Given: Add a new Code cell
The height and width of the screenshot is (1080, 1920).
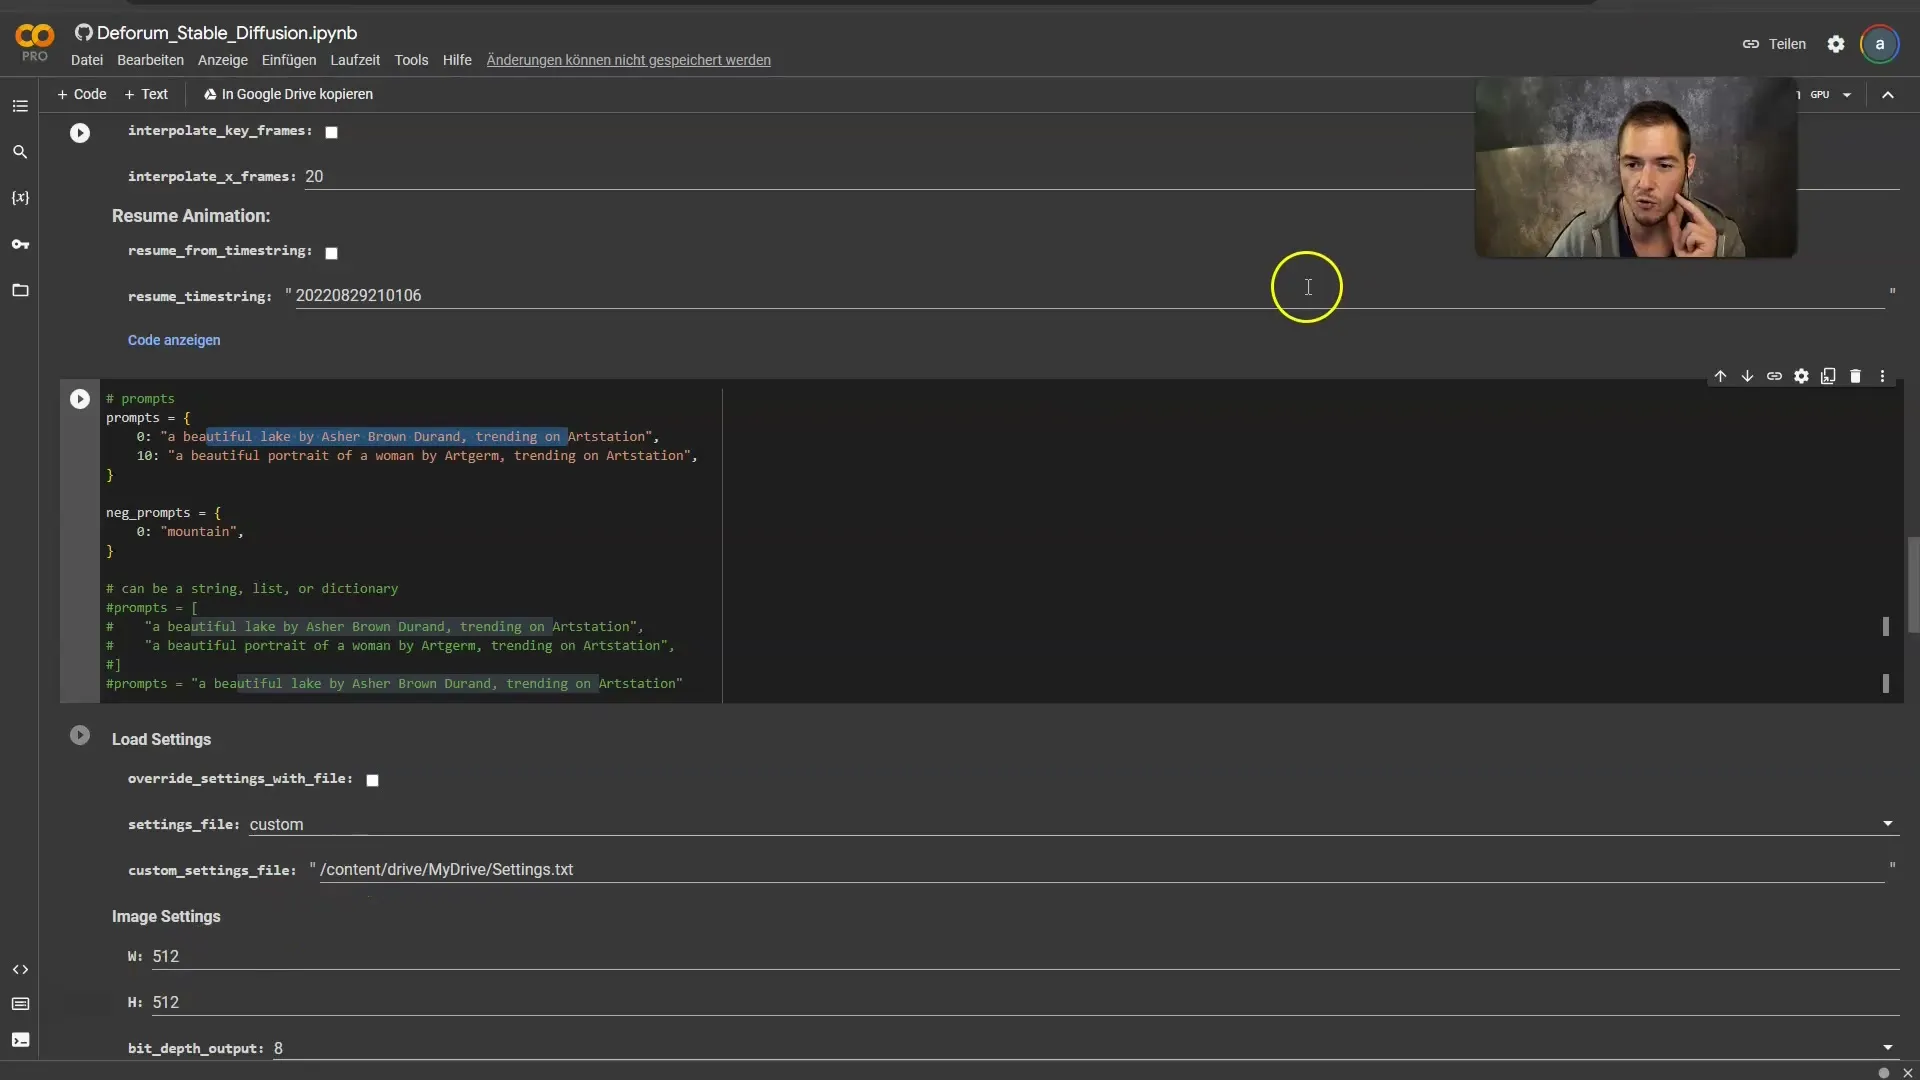Looking at the screenshot, I should coord(82,94).
